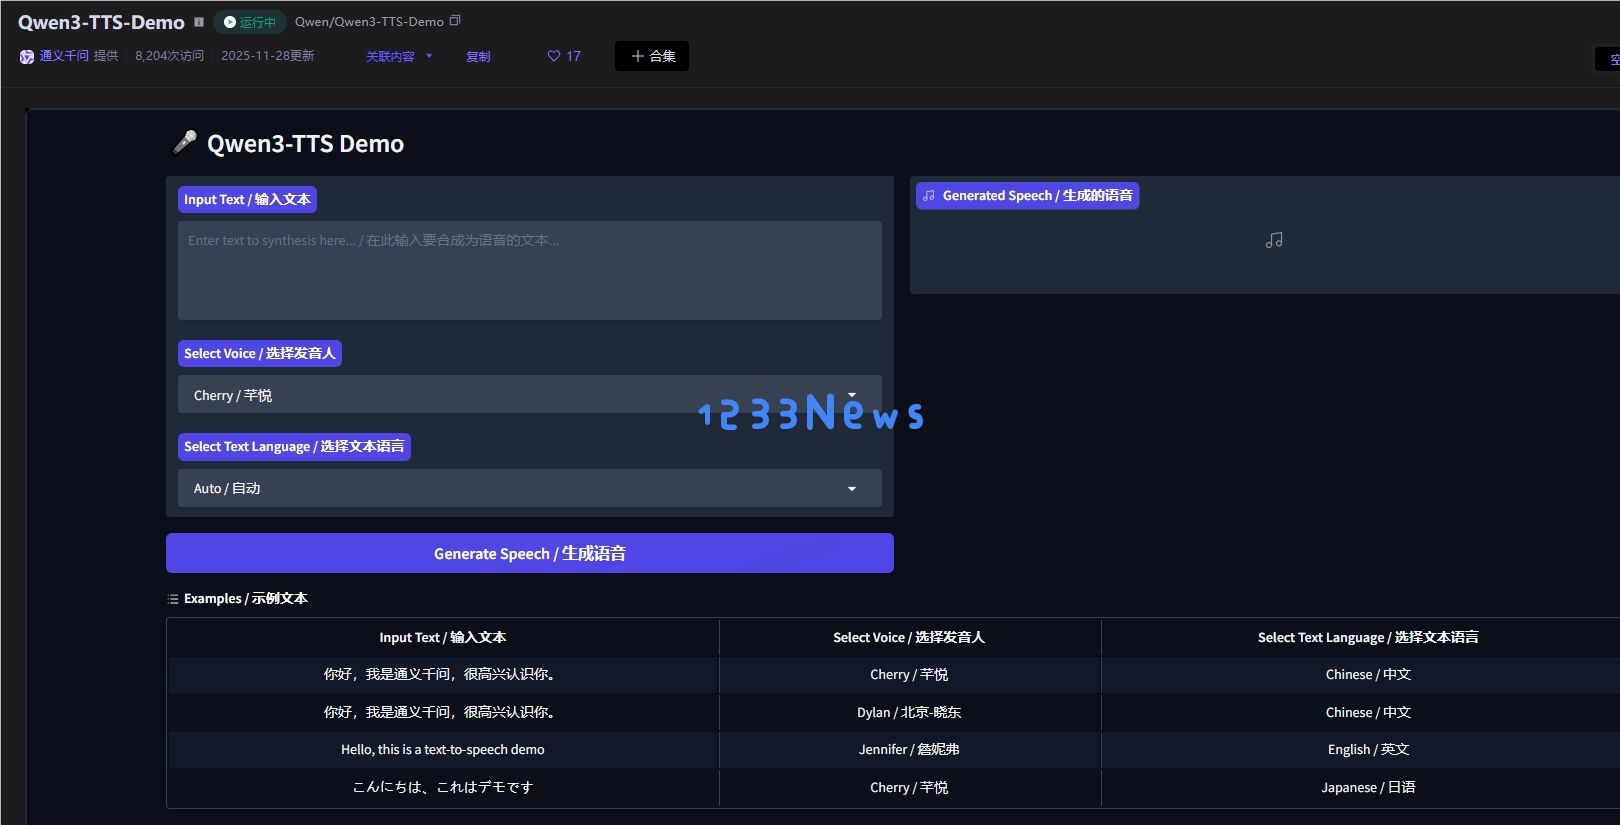Open the Select Voice dropdown showing Cherry
The height and width of the screenshot is (825, 1620).
529,395
